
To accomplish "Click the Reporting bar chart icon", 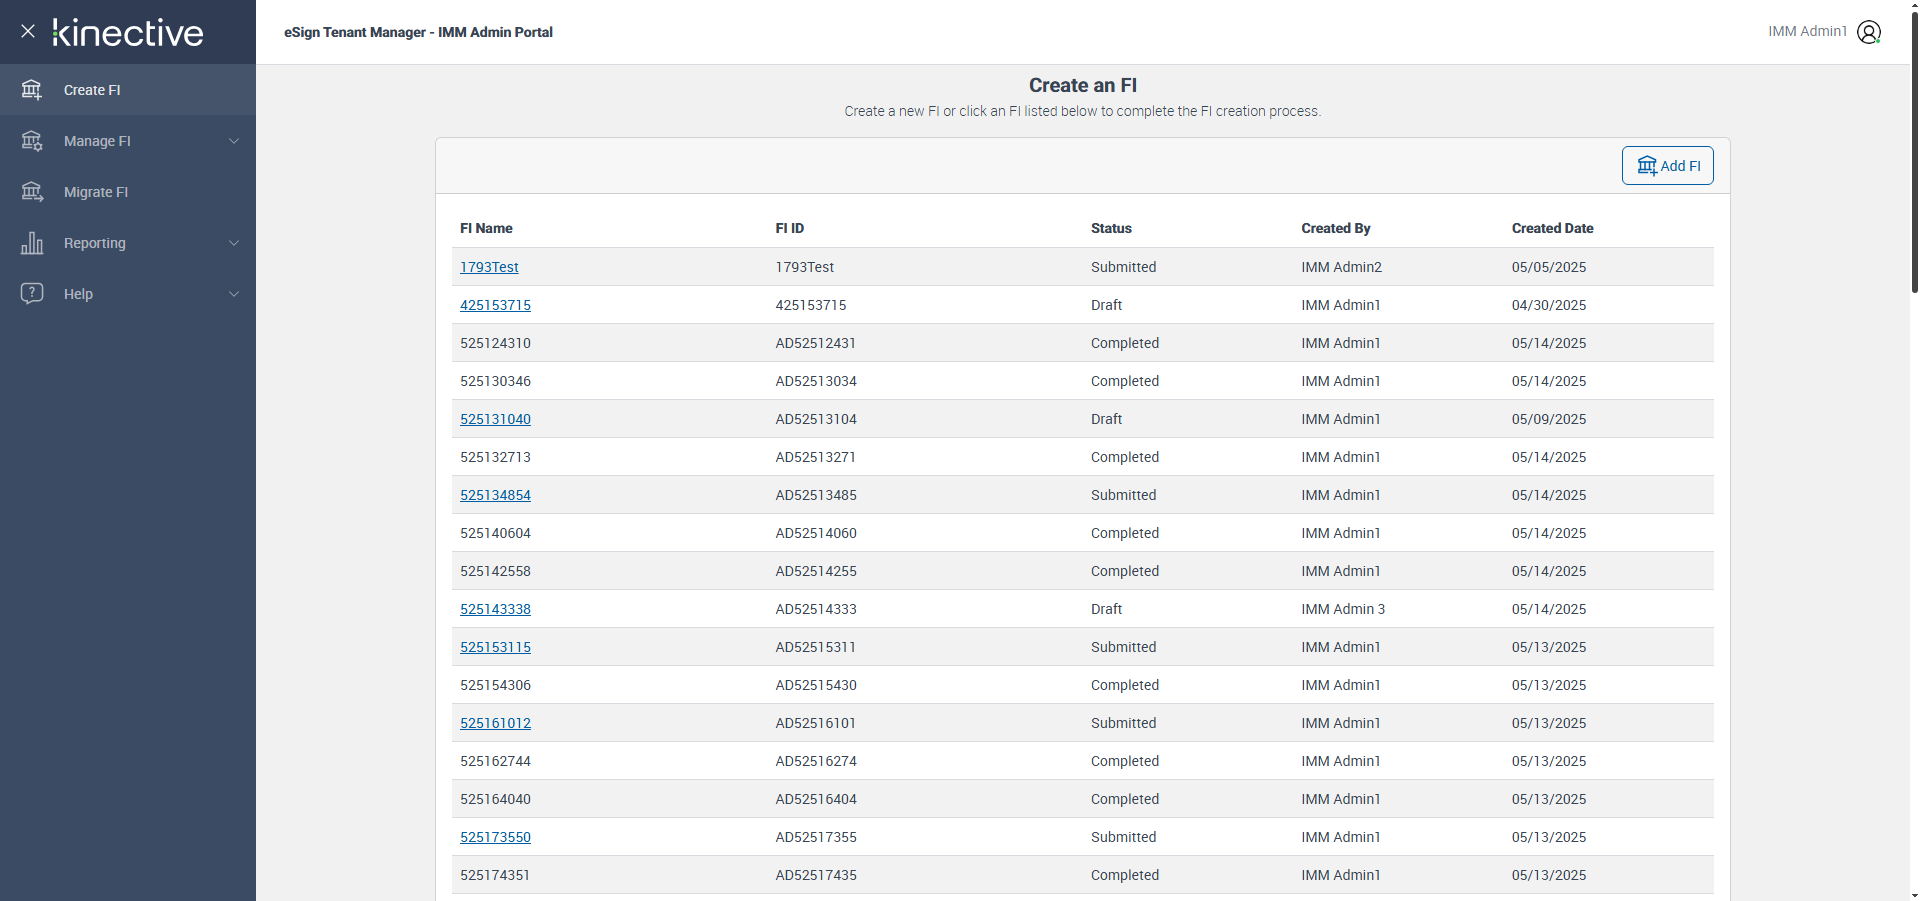I will point(32,243).
